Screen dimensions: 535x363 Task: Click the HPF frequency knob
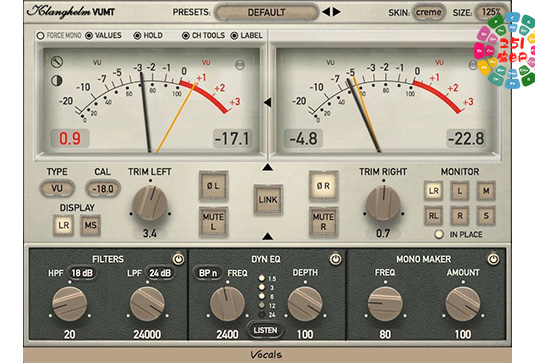(x=70, y=304)
